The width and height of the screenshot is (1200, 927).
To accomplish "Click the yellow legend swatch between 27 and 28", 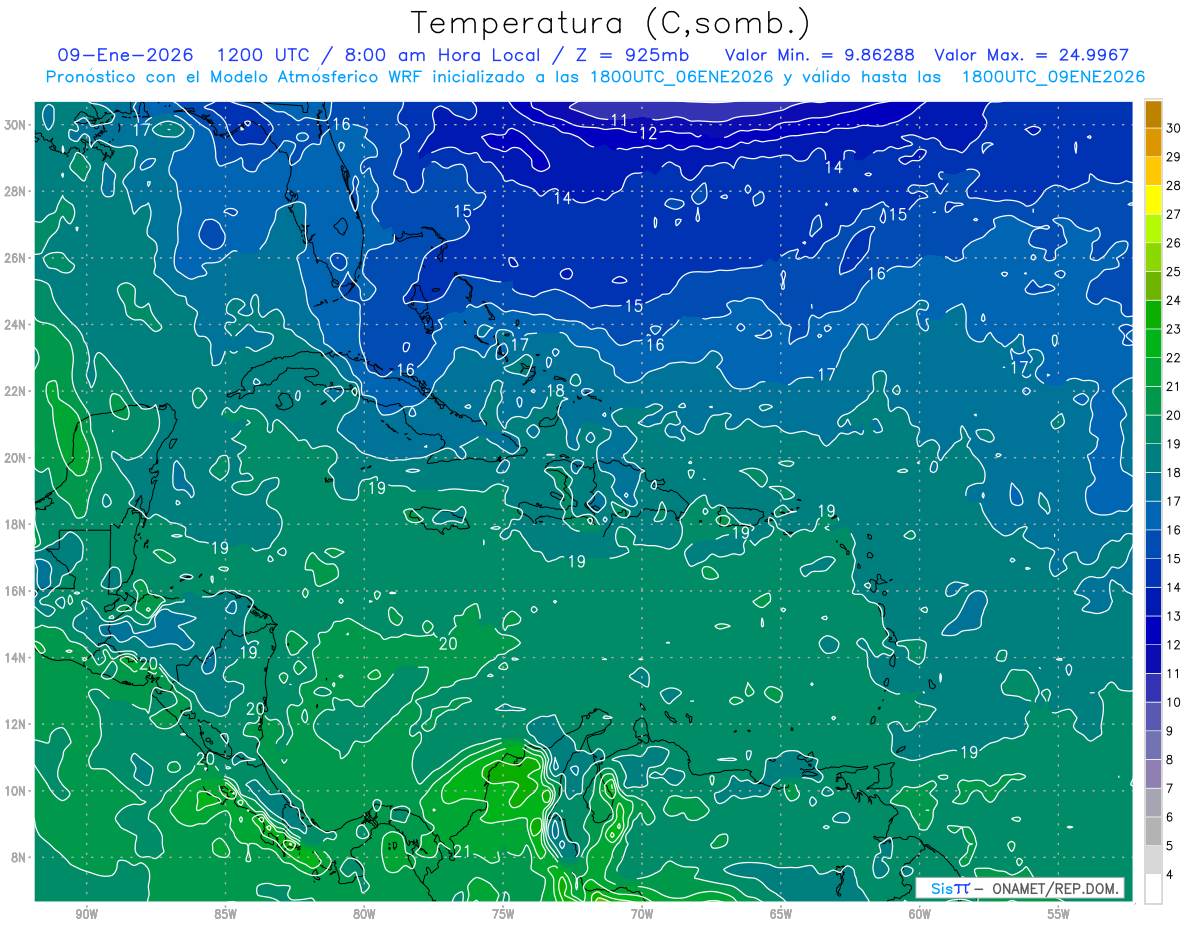I will click(1154, 200).
